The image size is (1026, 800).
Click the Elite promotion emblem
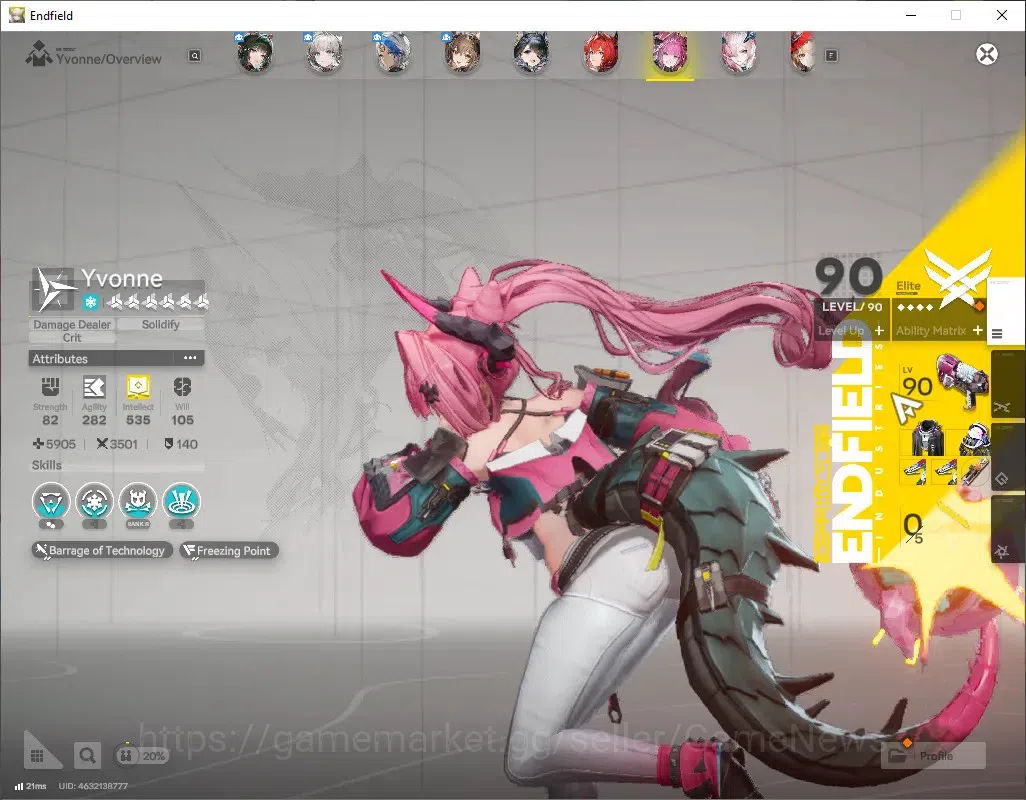(958, 279)
